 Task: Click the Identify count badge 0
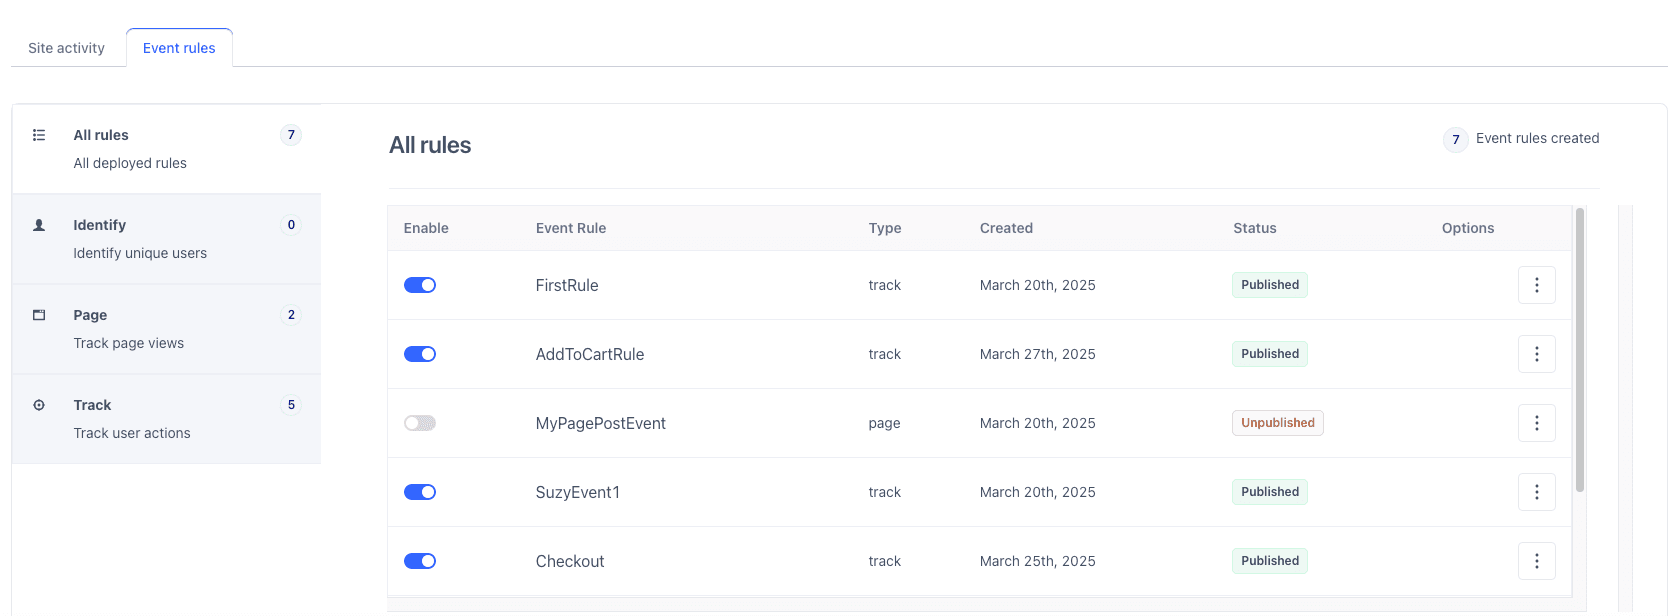(x=291, y=225)
